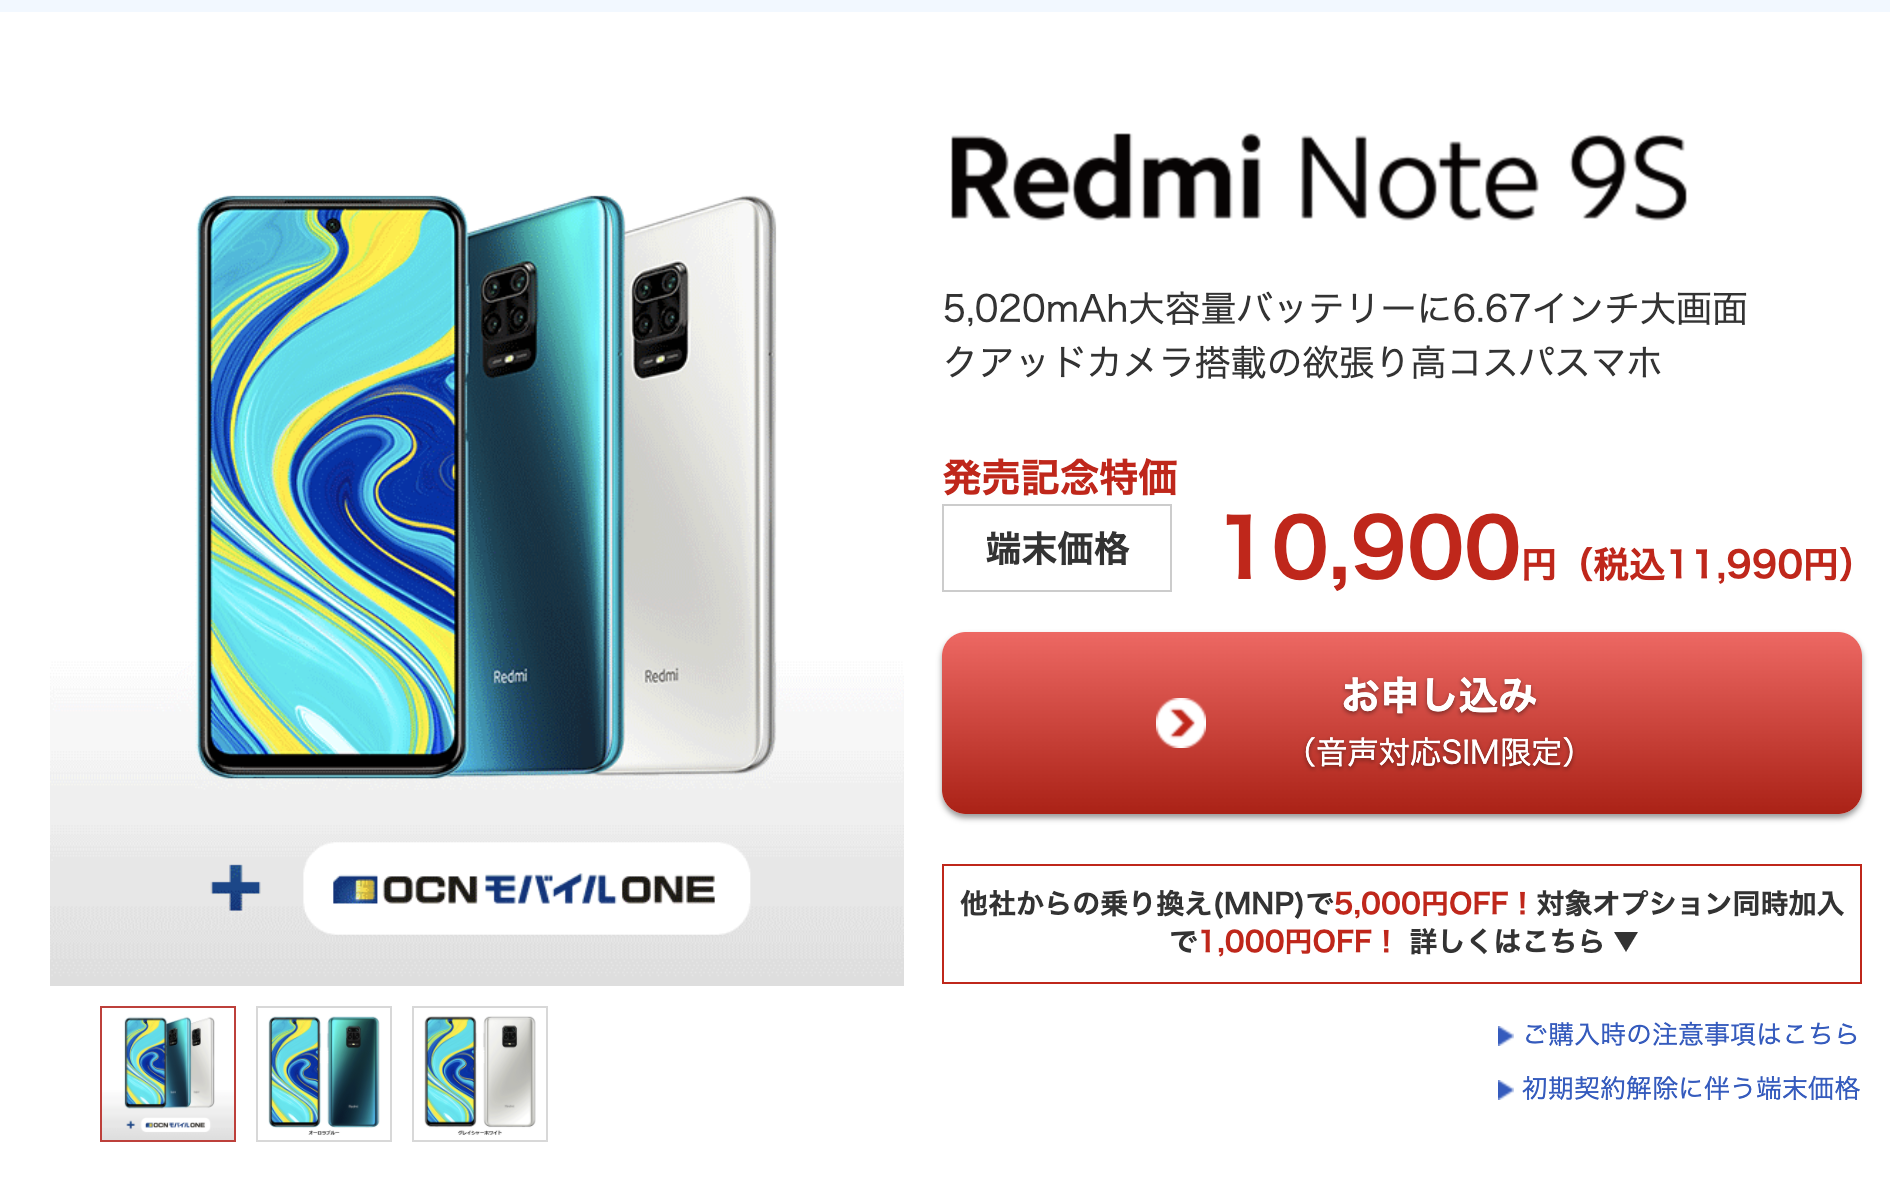The width and height of the screenshot is (1890, 1182).
Task: Click the blue arrow beside 初期契約解除 link
Action: [1505, 1090]
